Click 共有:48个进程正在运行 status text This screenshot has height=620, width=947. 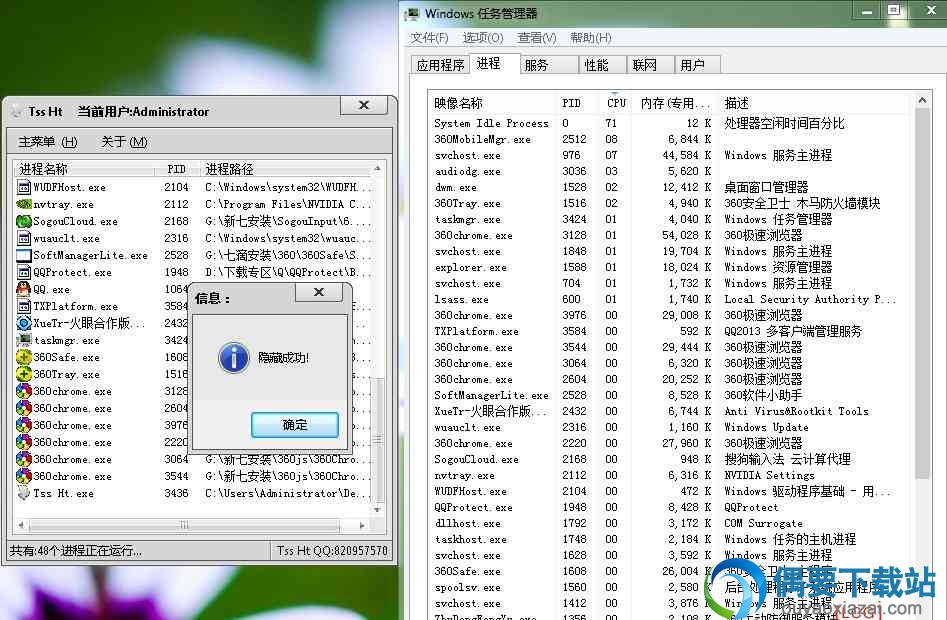coord(75,551)
